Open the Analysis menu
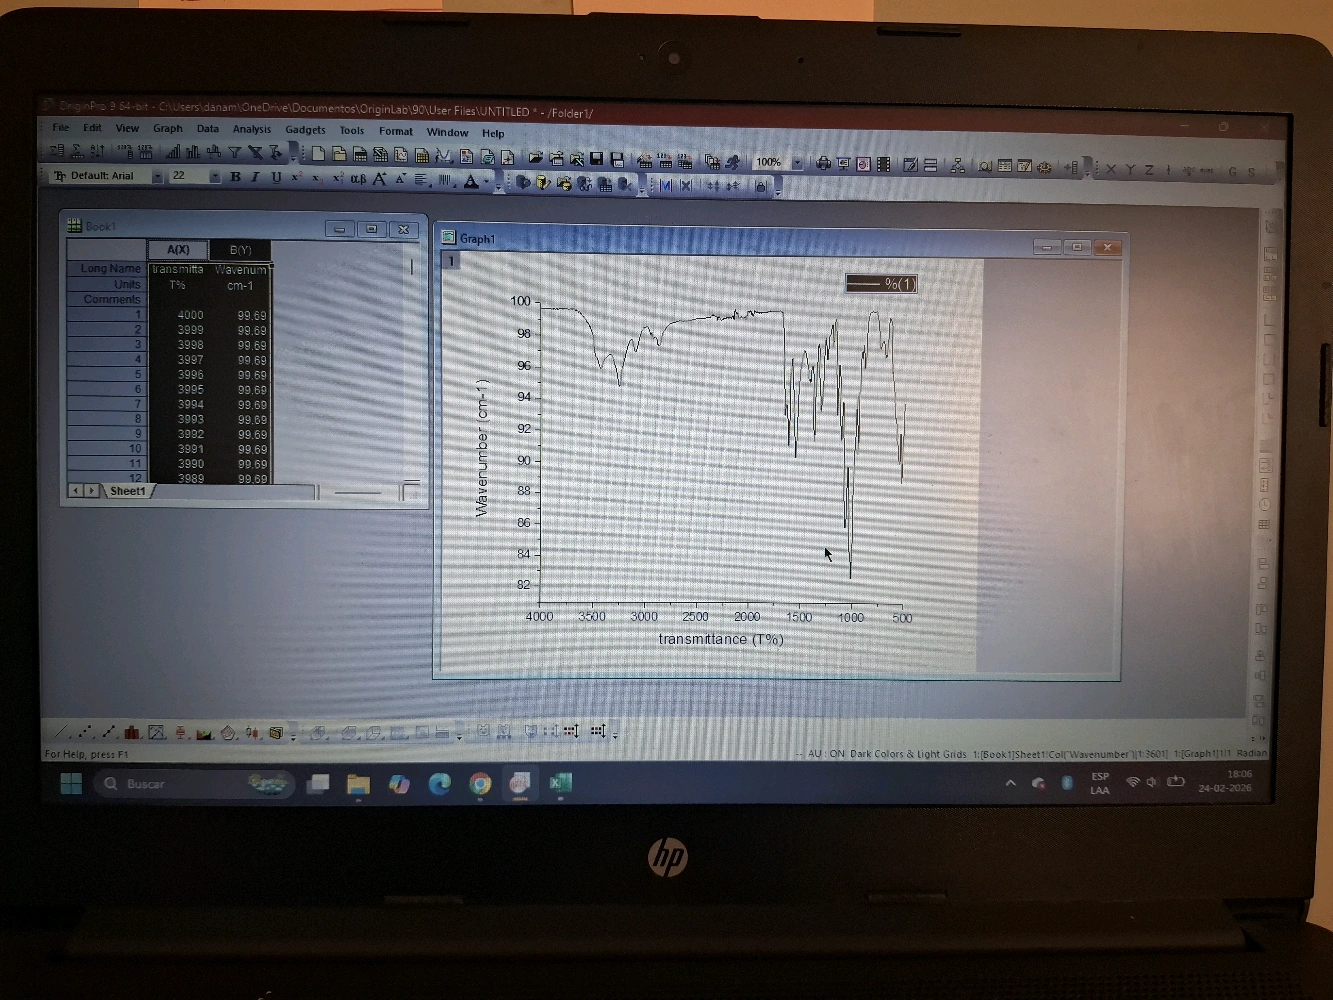 [252, 129]
